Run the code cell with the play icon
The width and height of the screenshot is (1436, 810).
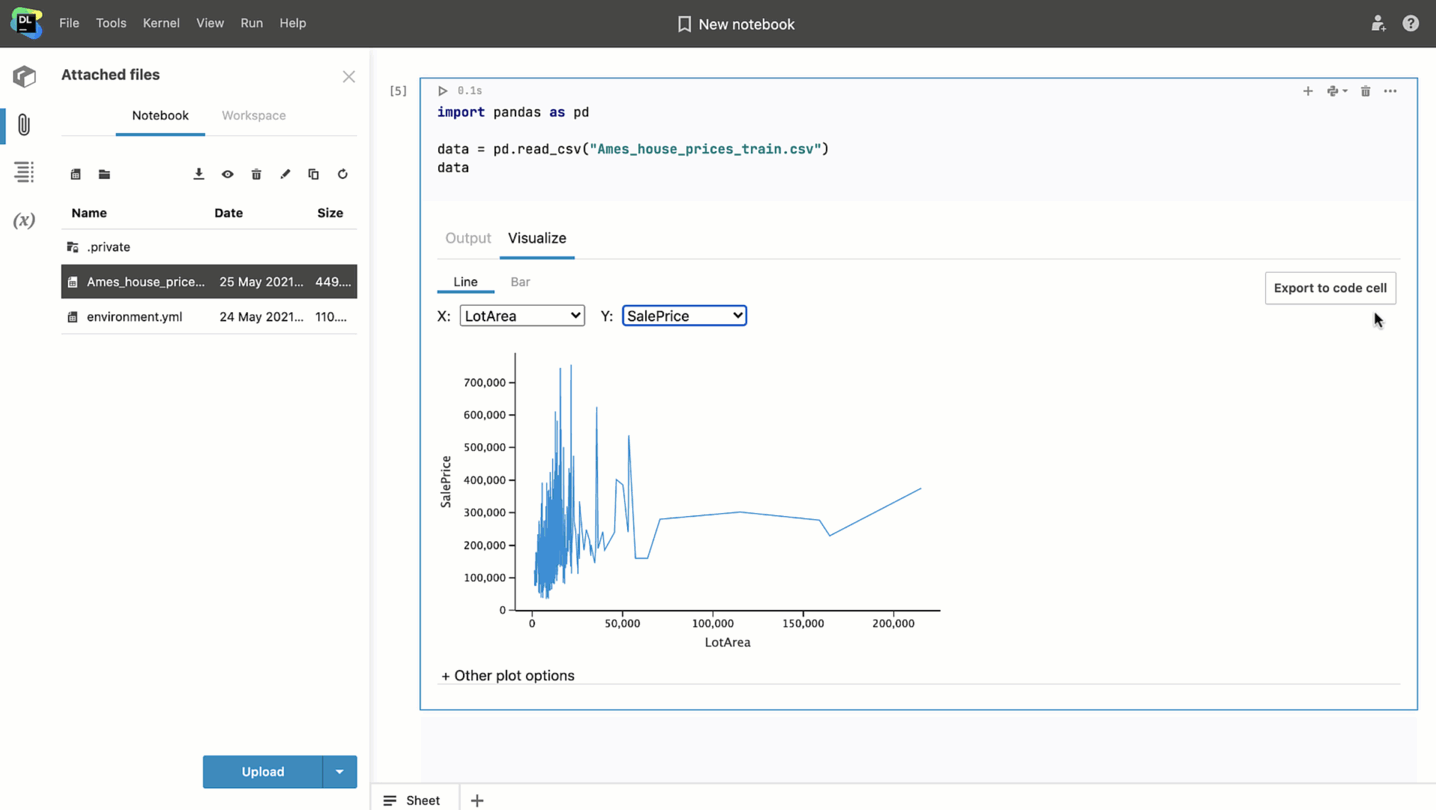coord(442,90)
